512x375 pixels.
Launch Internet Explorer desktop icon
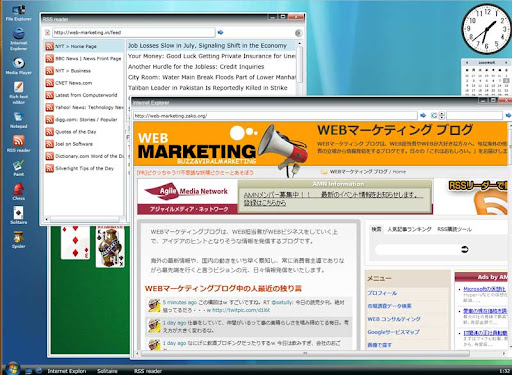tap(18, 39)
